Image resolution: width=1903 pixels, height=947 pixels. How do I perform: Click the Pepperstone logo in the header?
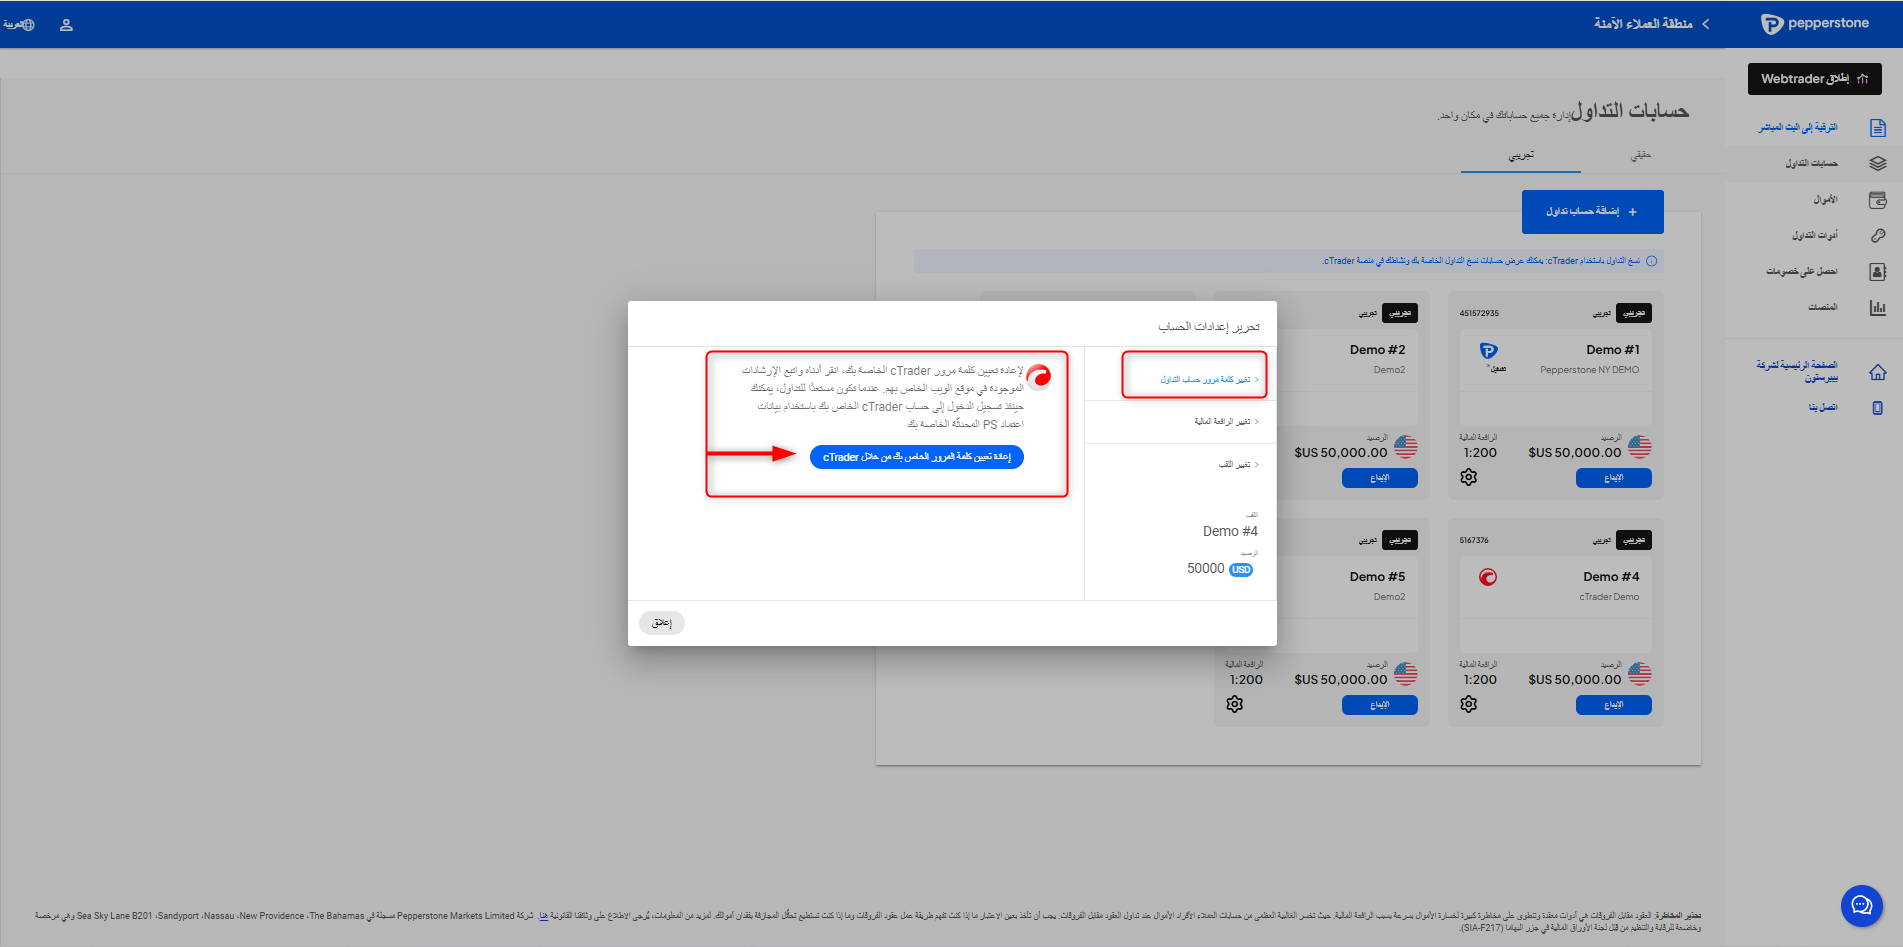1814,24
